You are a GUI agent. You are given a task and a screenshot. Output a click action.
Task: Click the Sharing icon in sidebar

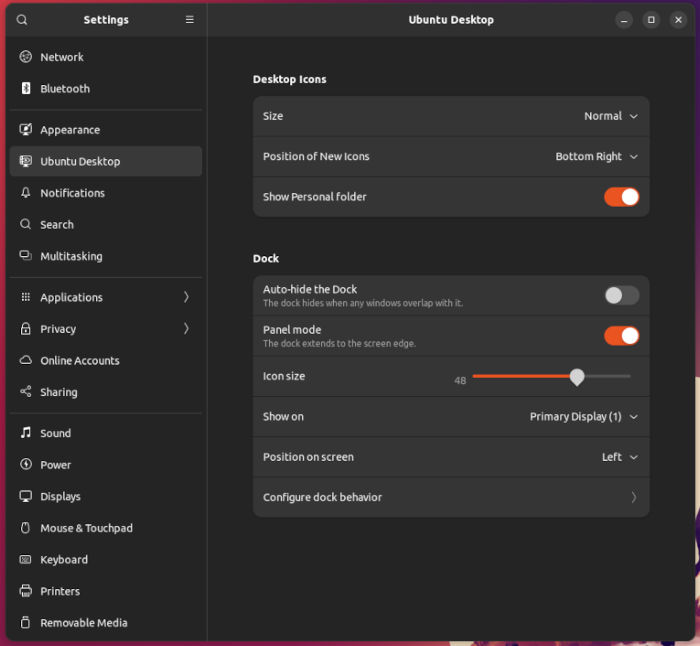click(25, 392)
